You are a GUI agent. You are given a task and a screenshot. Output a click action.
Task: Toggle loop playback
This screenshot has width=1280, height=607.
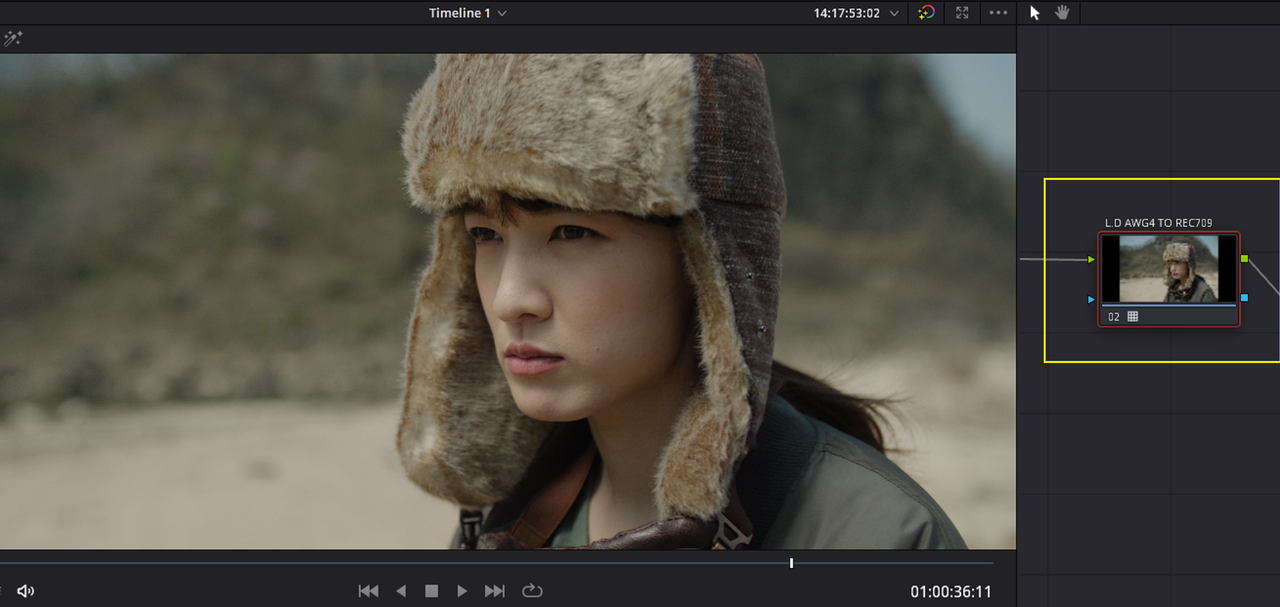click(x=532, y=591)
